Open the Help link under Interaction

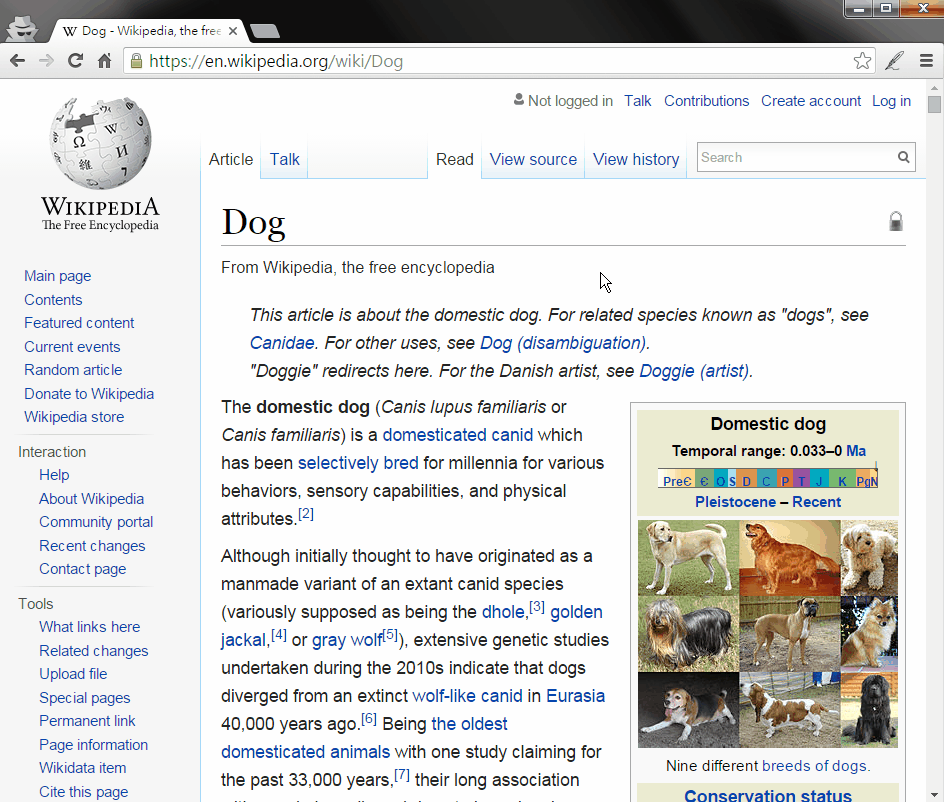54,474
